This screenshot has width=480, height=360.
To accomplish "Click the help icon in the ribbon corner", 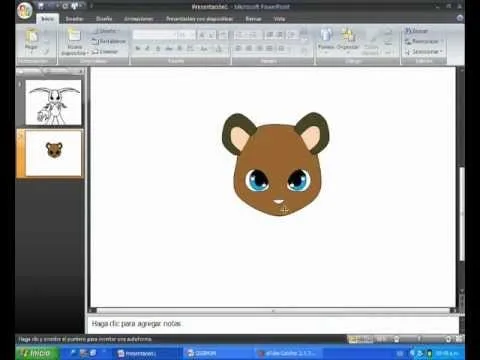I will click(x=460, y=18).
